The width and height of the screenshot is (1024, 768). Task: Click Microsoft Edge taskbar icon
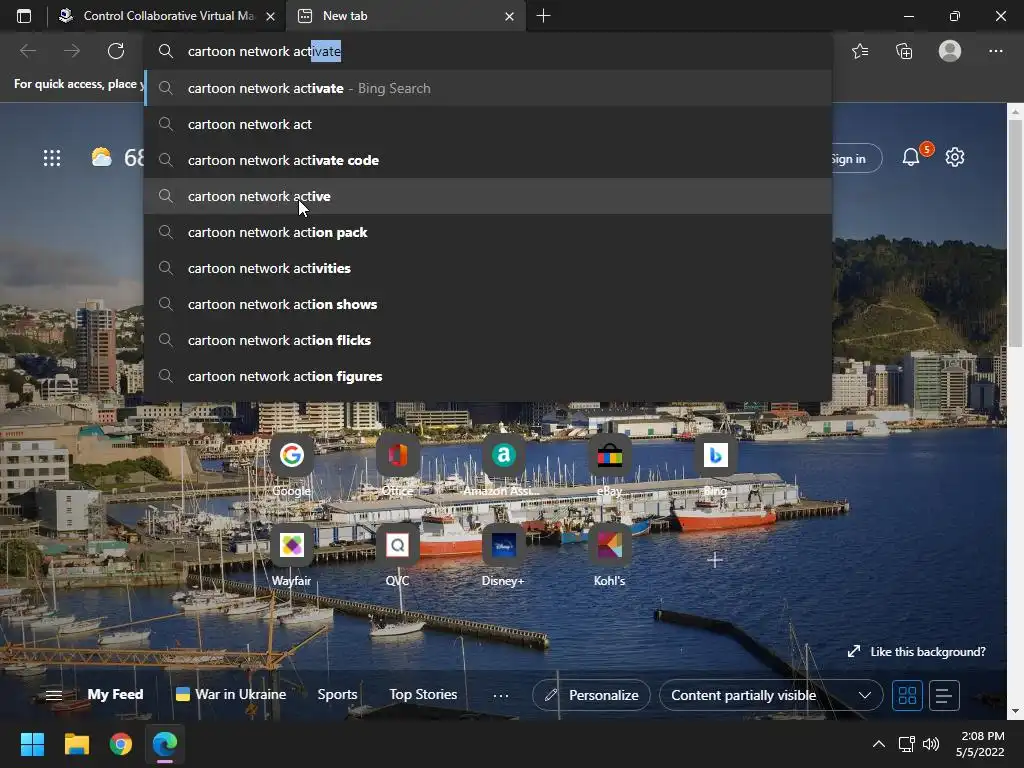pos(165,744)
